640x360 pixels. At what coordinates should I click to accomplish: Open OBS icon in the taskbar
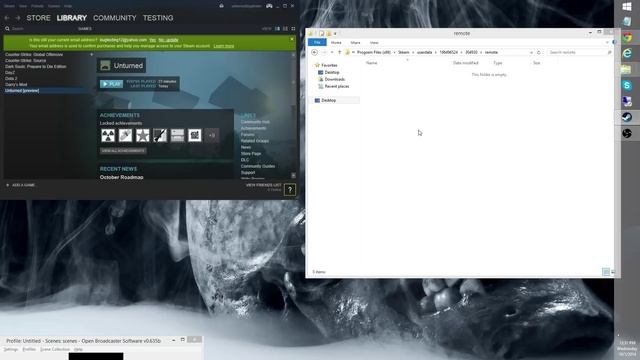point(627,133)
